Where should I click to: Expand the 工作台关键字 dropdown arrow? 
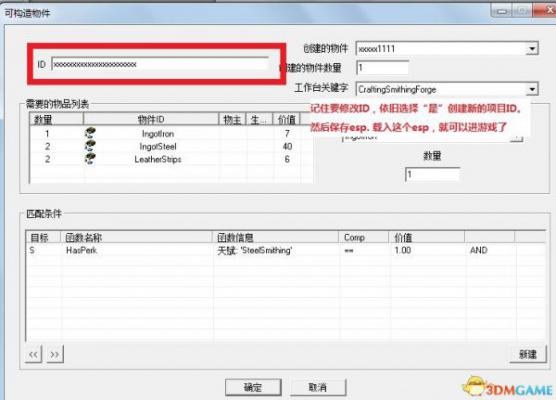pyautogui.click(x=532, y=89)
